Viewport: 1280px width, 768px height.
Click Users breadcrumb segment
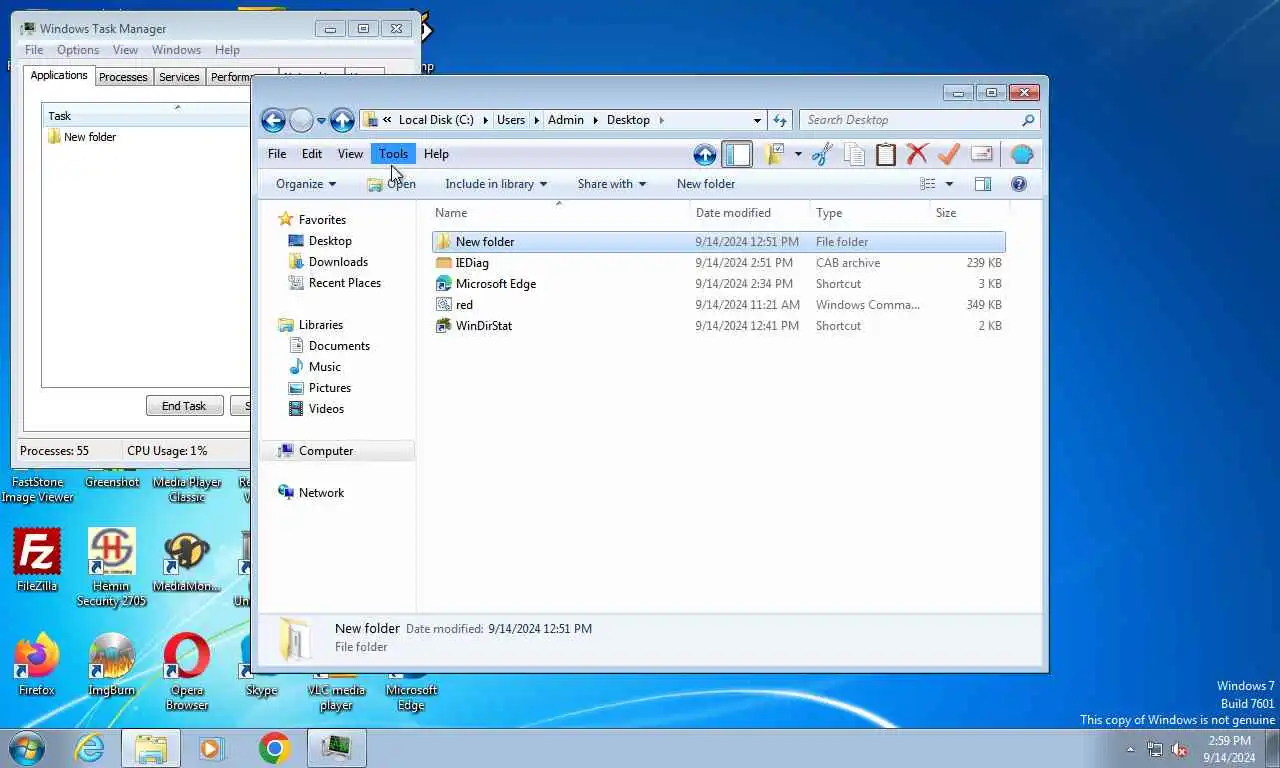click(511, 120)
